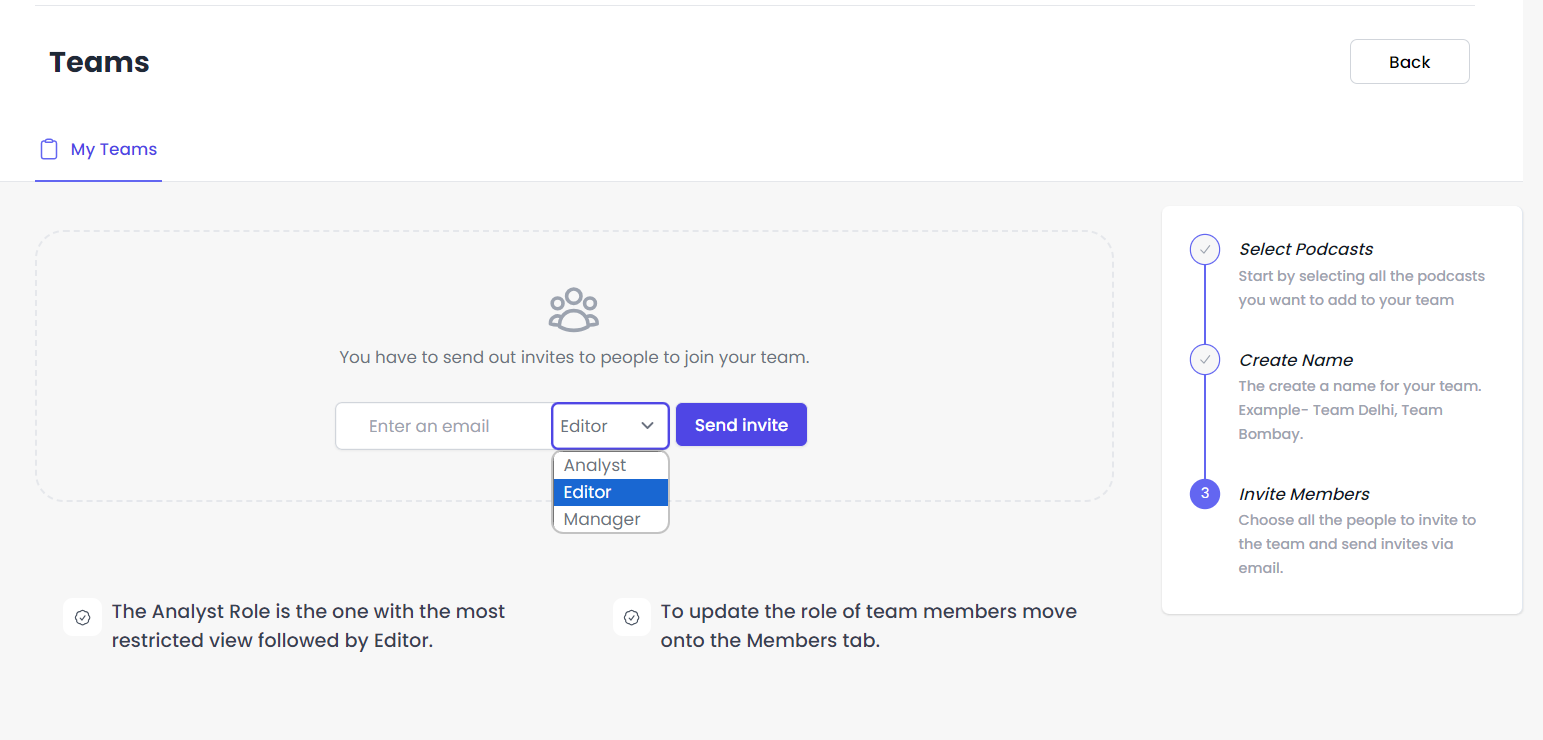Click the Enter an email input field
Viewport: 1543px width, 740px height.
443,425
